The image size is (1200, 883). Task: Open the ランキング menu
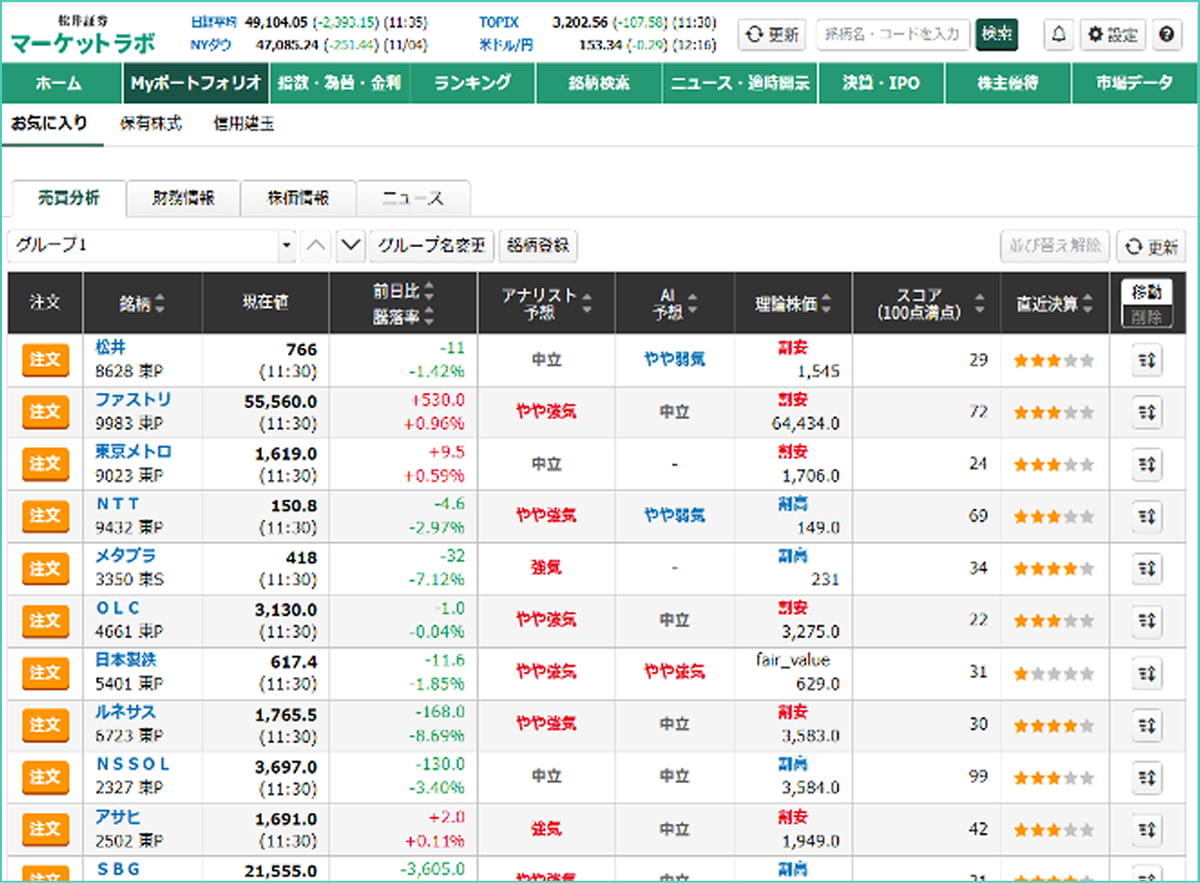472,83
